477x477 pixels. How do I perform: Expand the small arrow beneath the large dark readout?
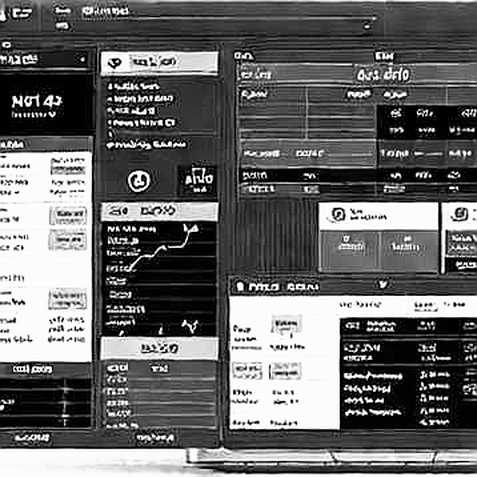(x=52, y=114)
